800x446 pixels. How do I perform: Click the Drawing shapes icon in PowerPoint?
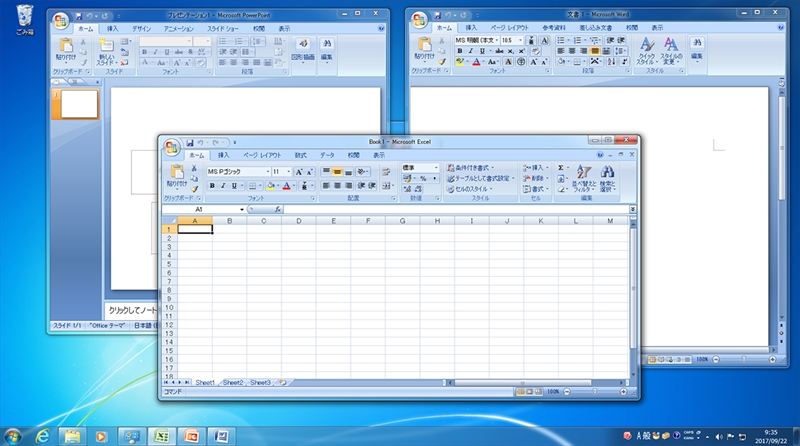coord(303,44)
